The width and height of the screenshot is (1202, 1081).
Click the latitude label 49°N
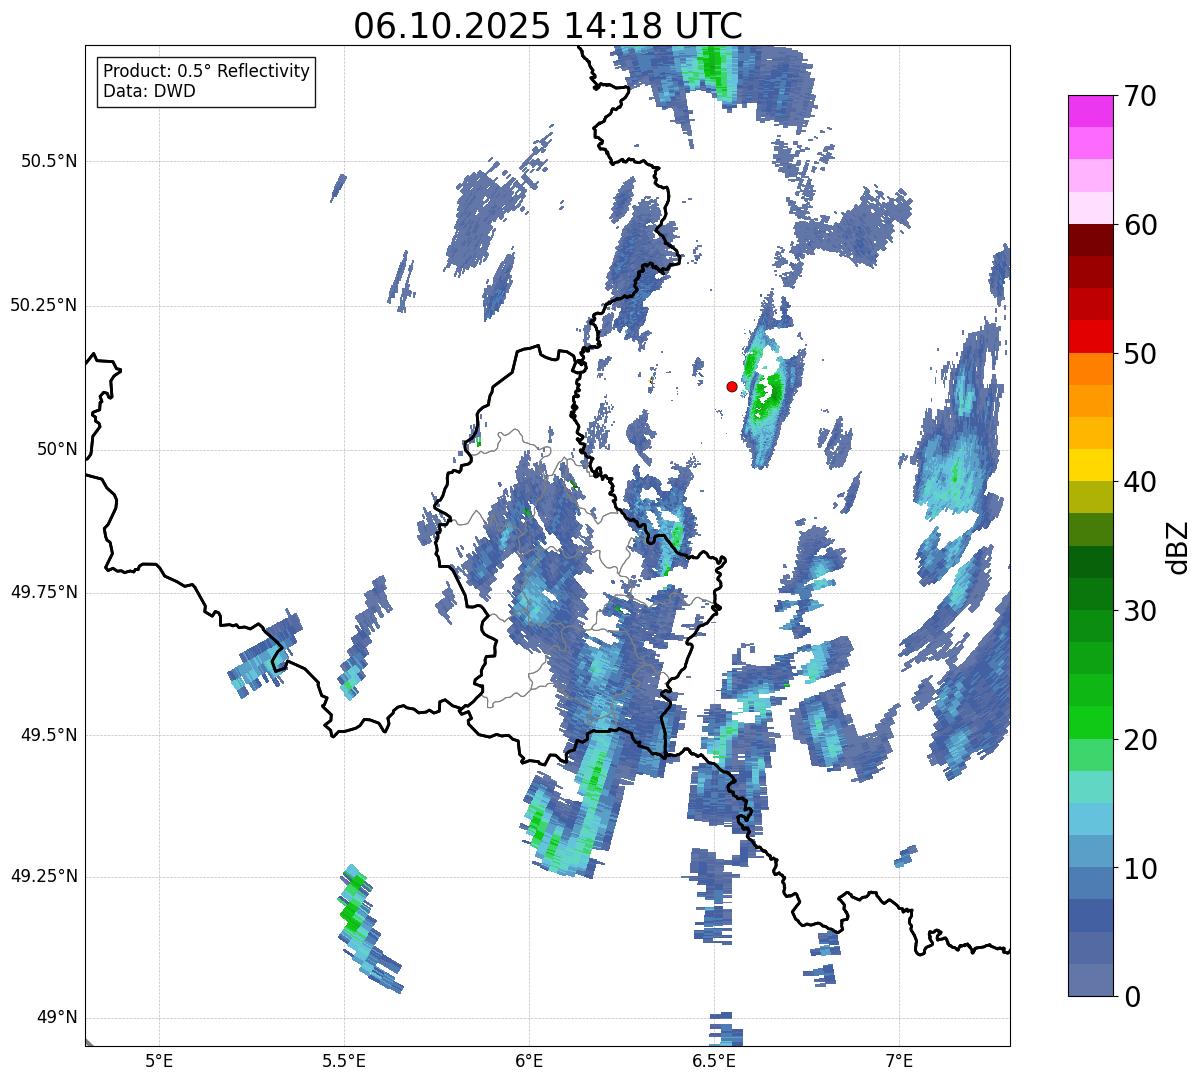pos(57,1018)
